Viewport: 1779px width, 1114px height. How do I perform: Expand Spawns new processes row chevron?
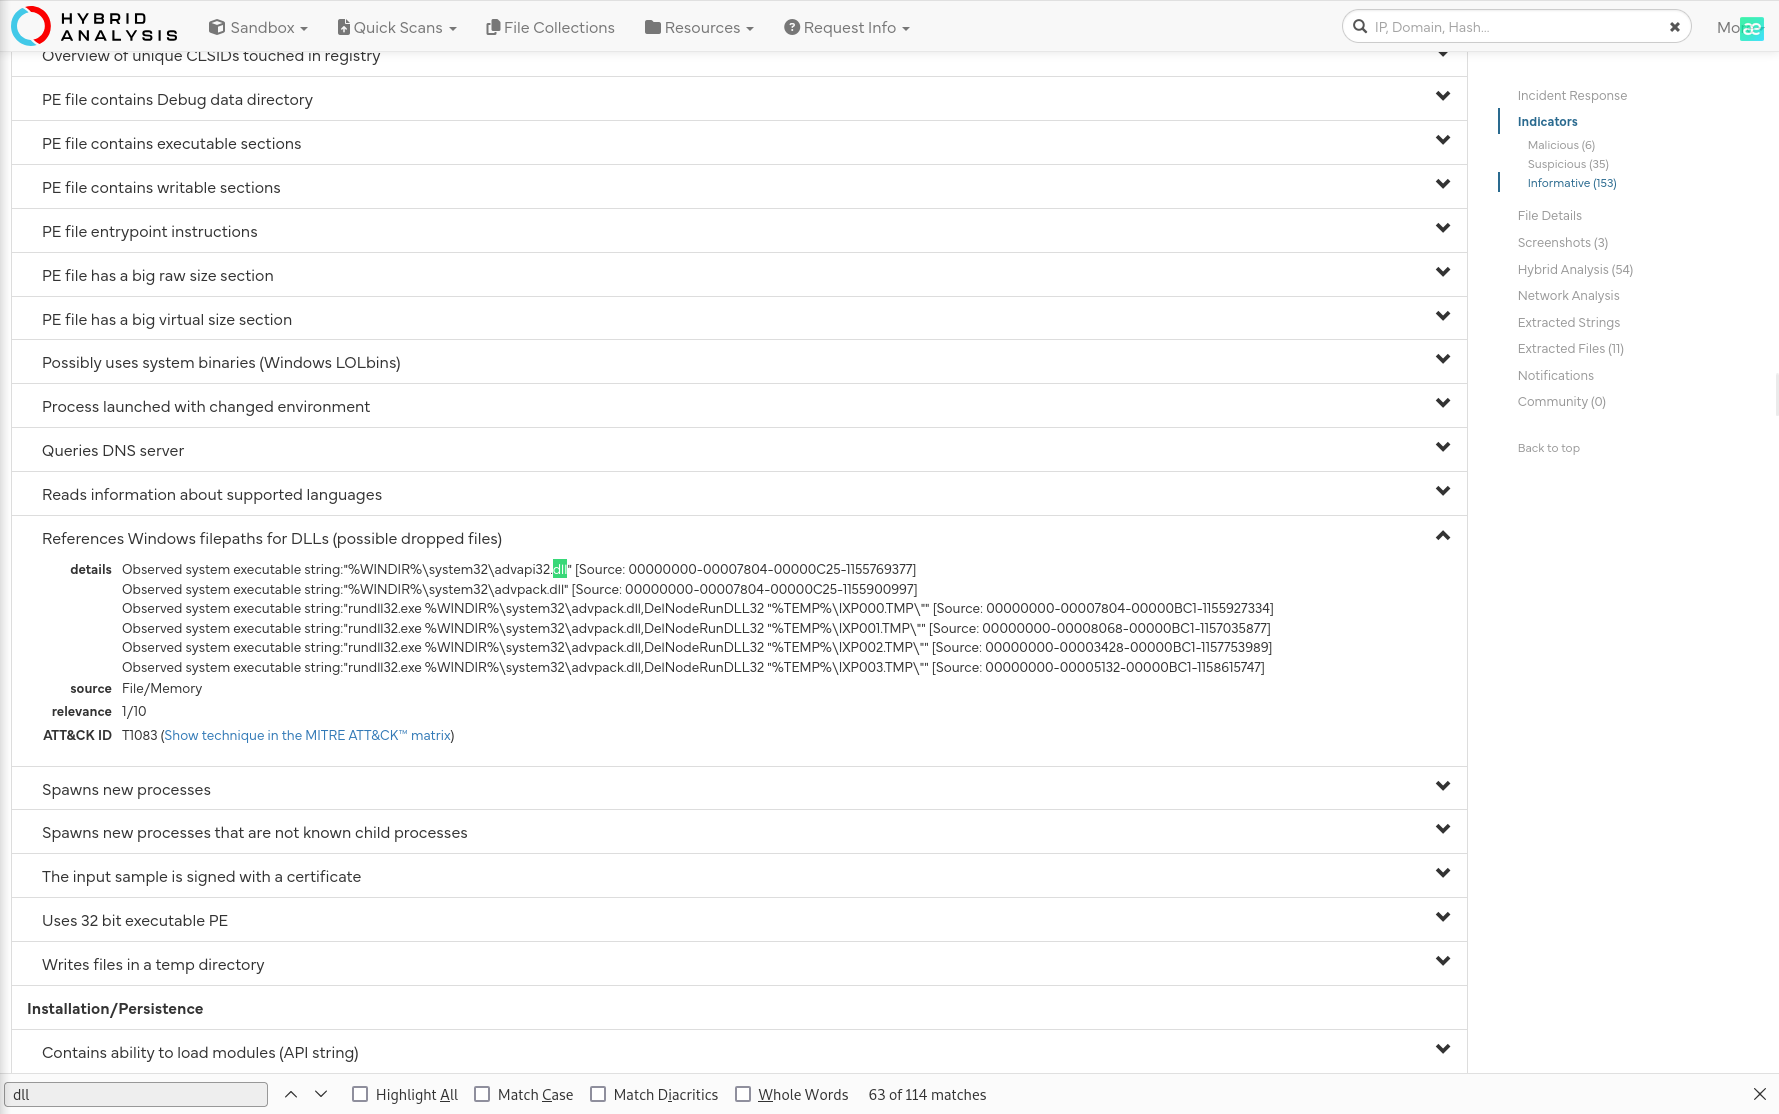[1443, 786]
